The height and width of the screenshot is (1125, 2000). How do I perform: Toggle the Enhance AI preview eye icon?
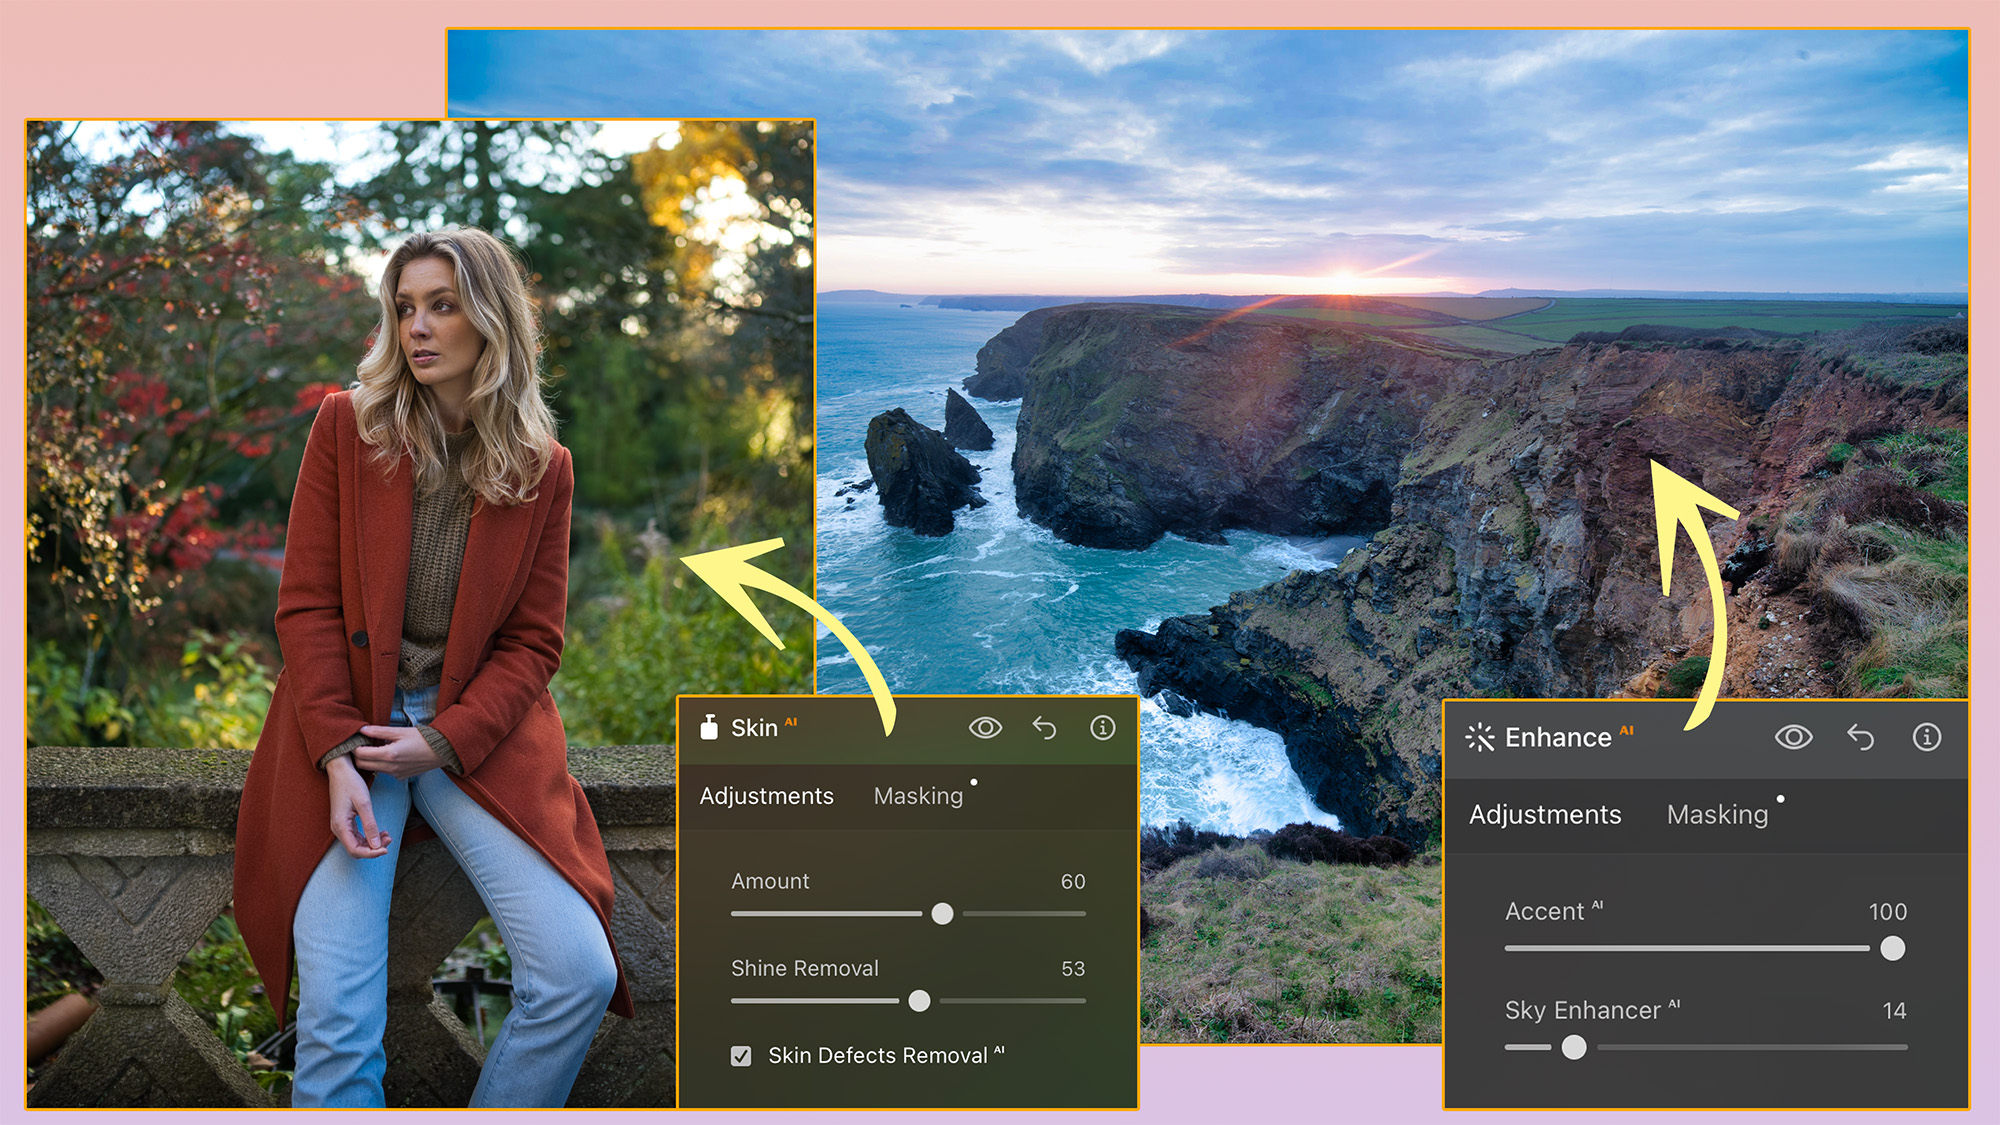[x=1794, y=738]
